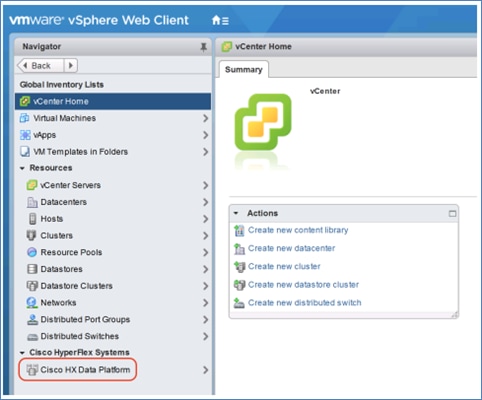Viewport: 482px width, 400px height.
Task: Open Cisco HX Data Platform
Action: [113, 370]
